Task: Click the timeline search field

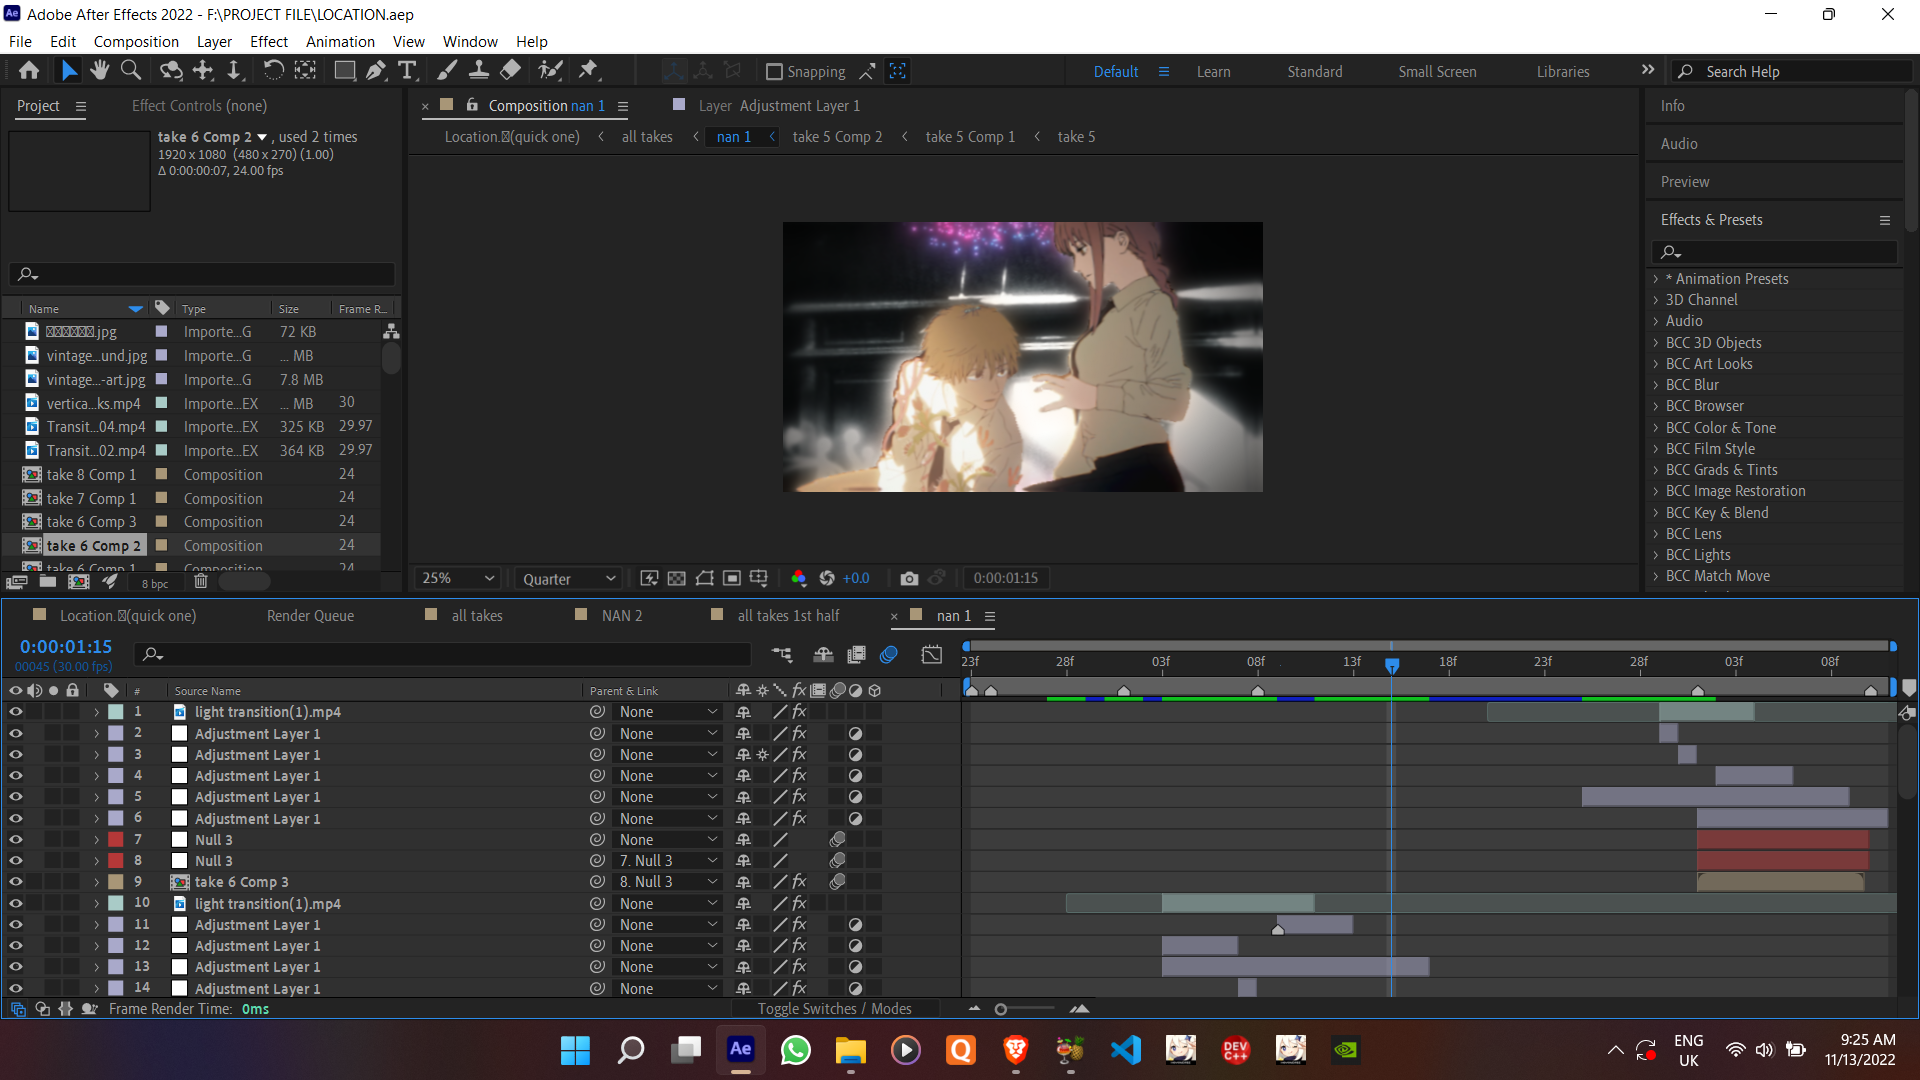Action: coord(450,654)
